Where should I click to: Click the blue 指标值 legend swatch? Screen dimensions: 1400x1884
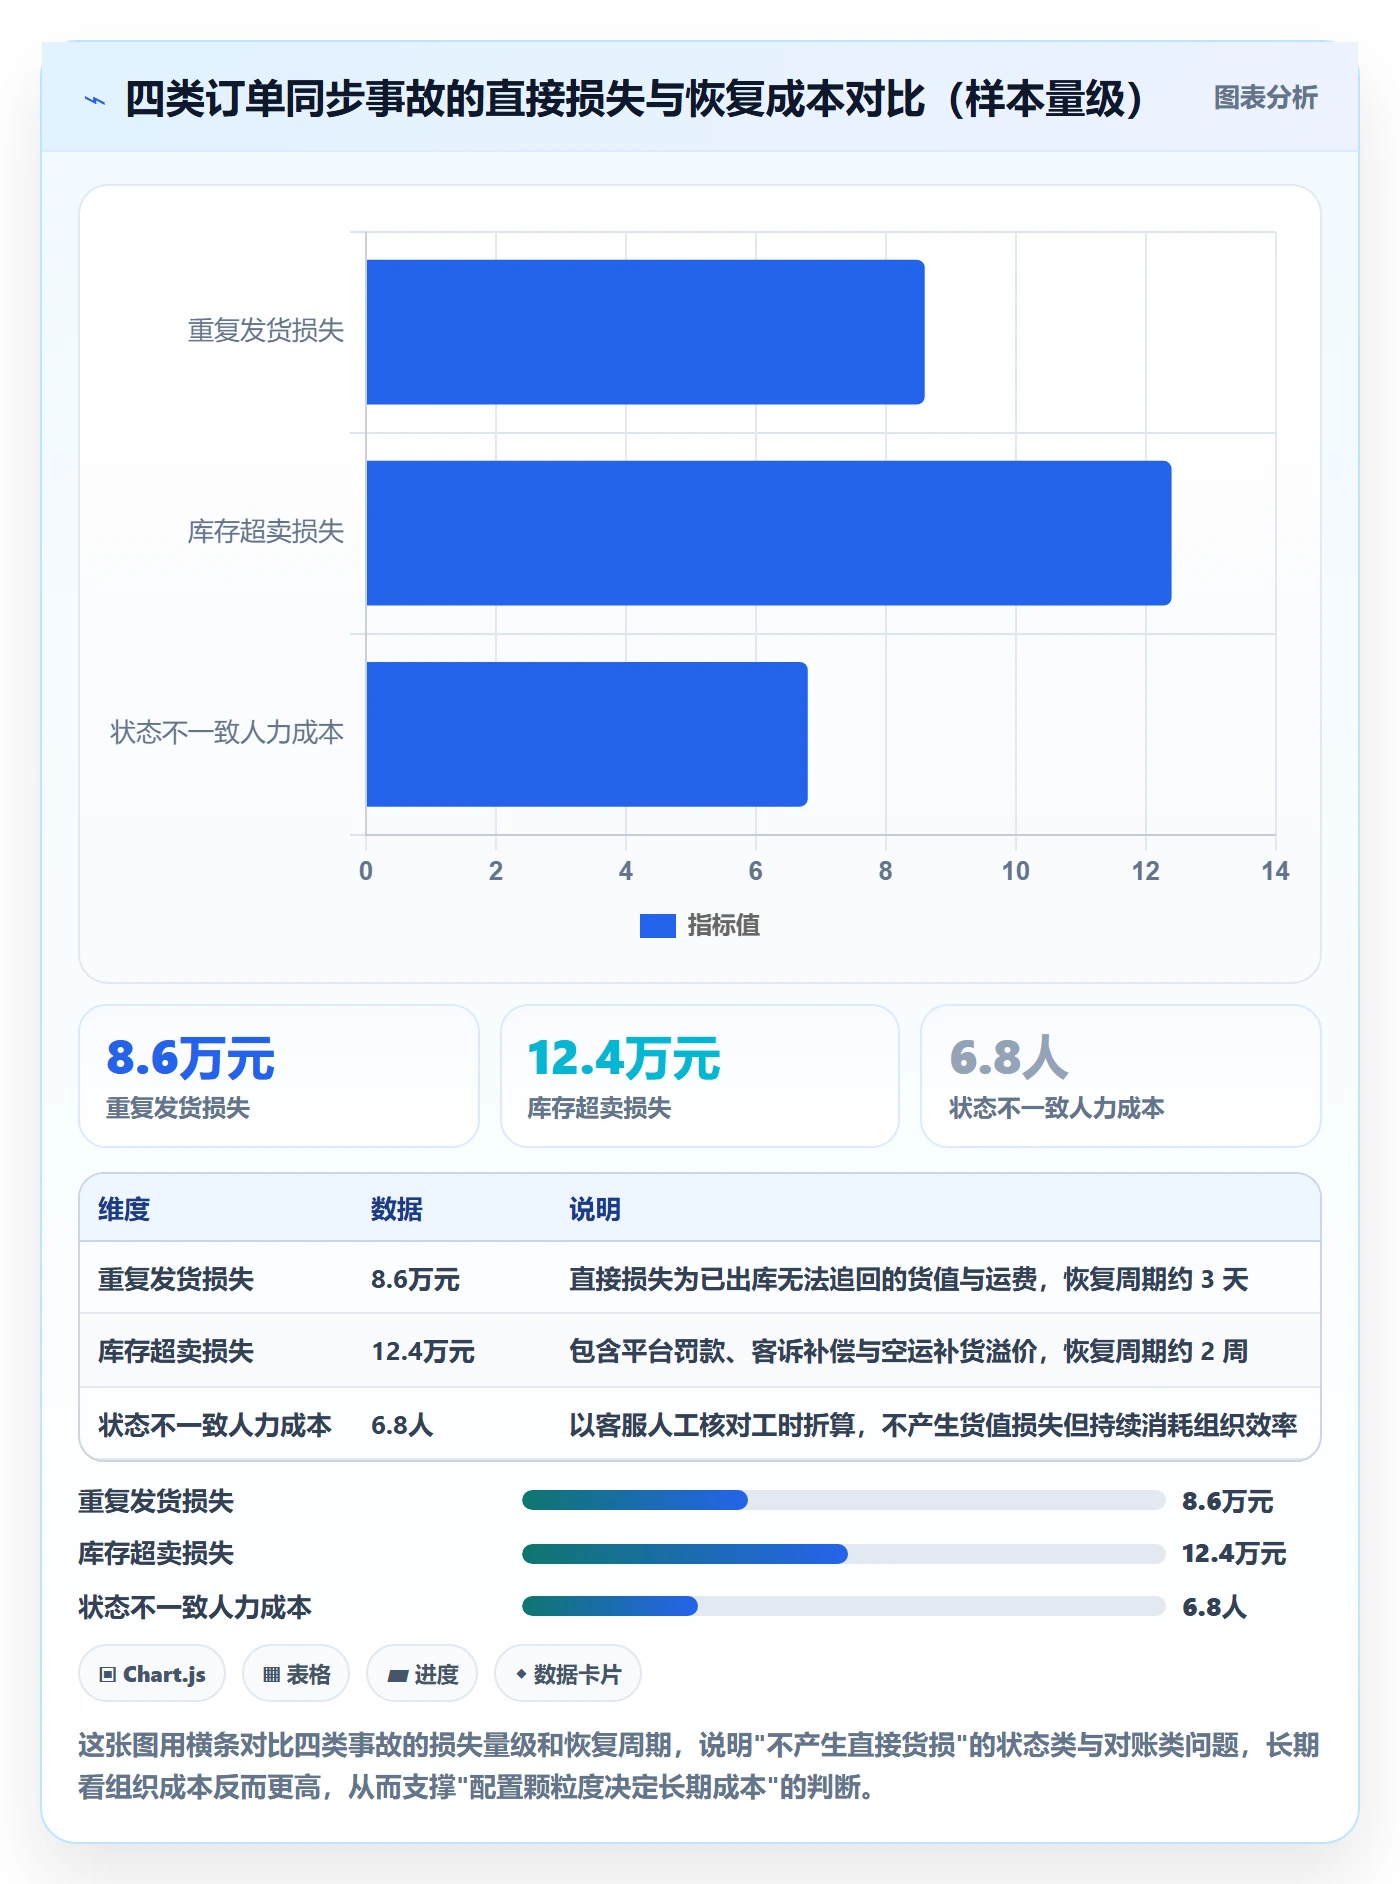(x=657, y=926)
